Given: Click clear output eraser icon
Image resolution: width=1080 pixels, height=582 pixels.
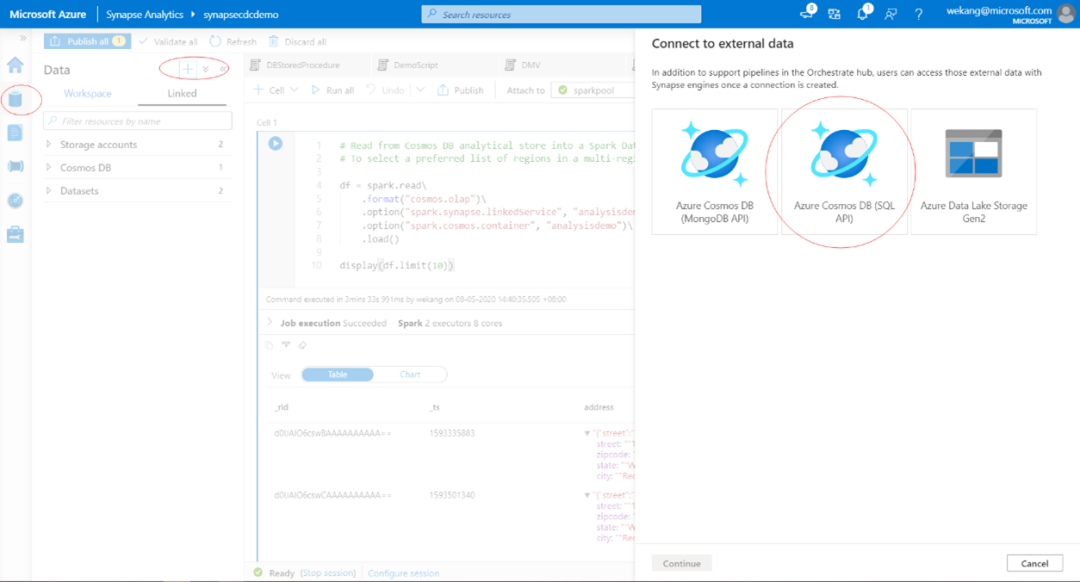Looking at the screenshot, I should 302,345.
